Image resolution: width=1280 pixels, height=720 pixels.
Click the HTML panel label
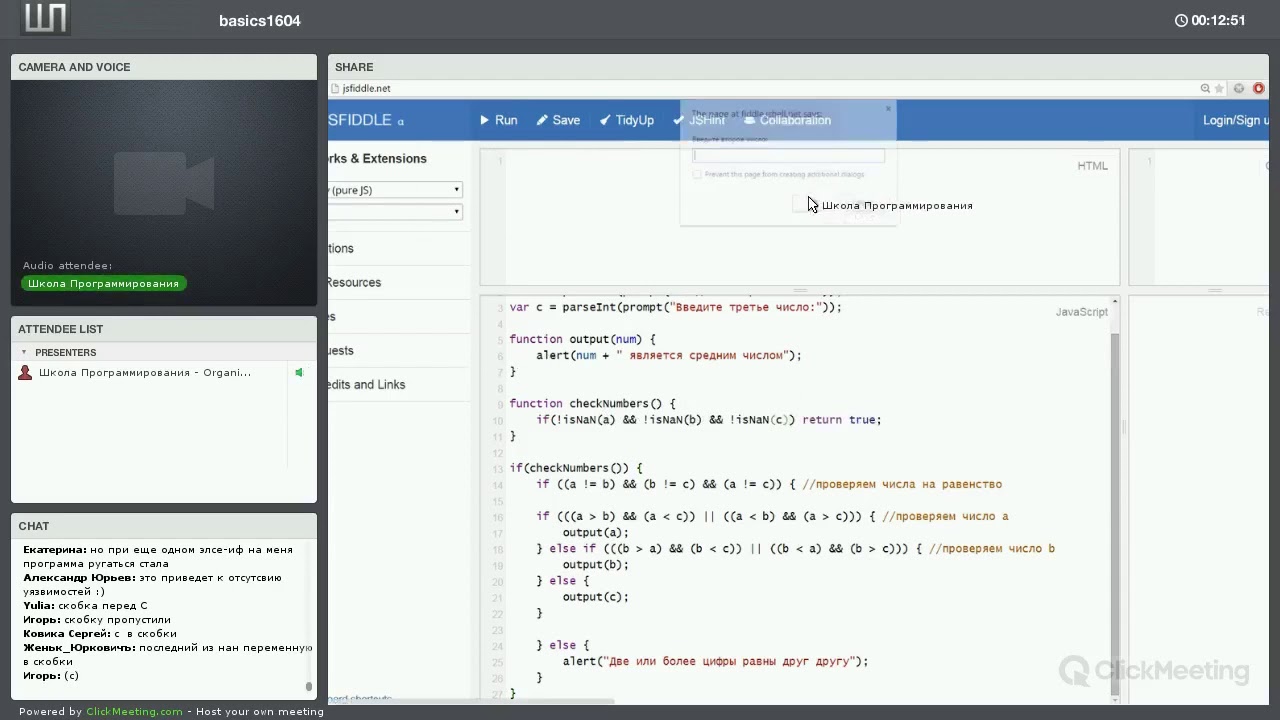coord(1092,166)
